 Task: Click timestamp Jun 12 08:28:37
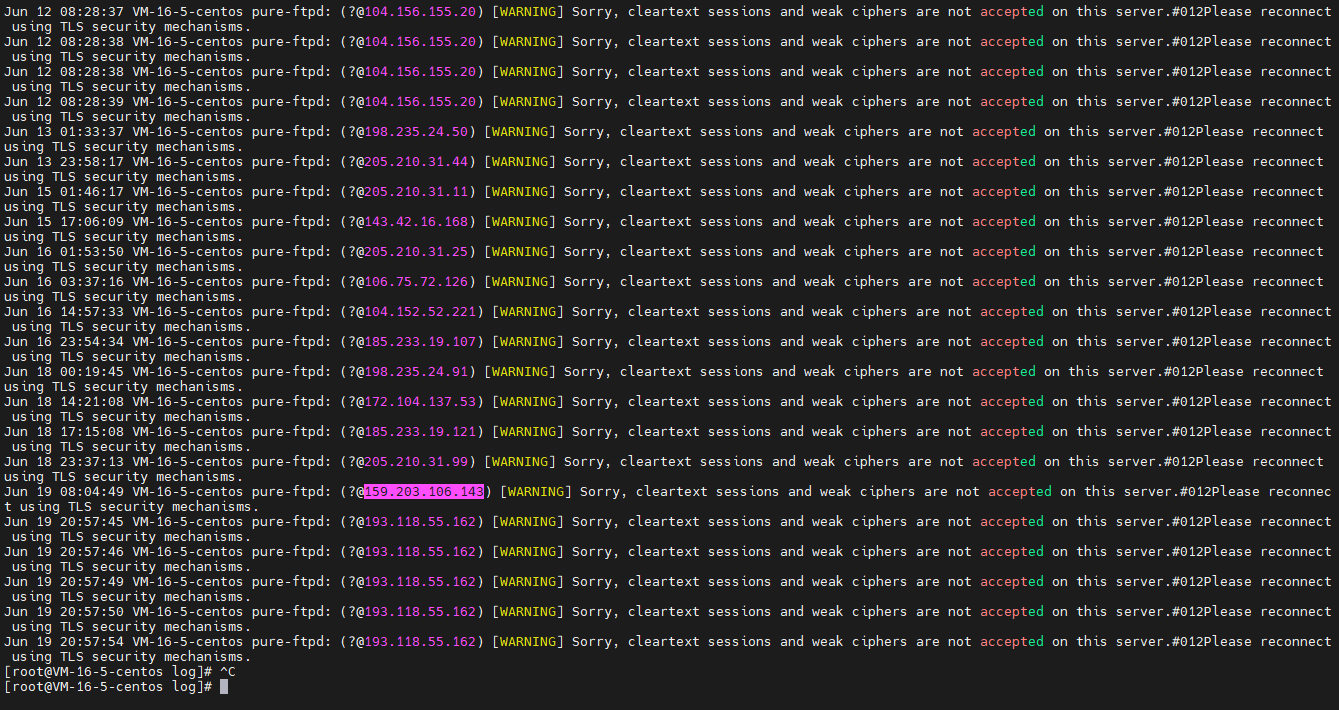click(64, 12)
